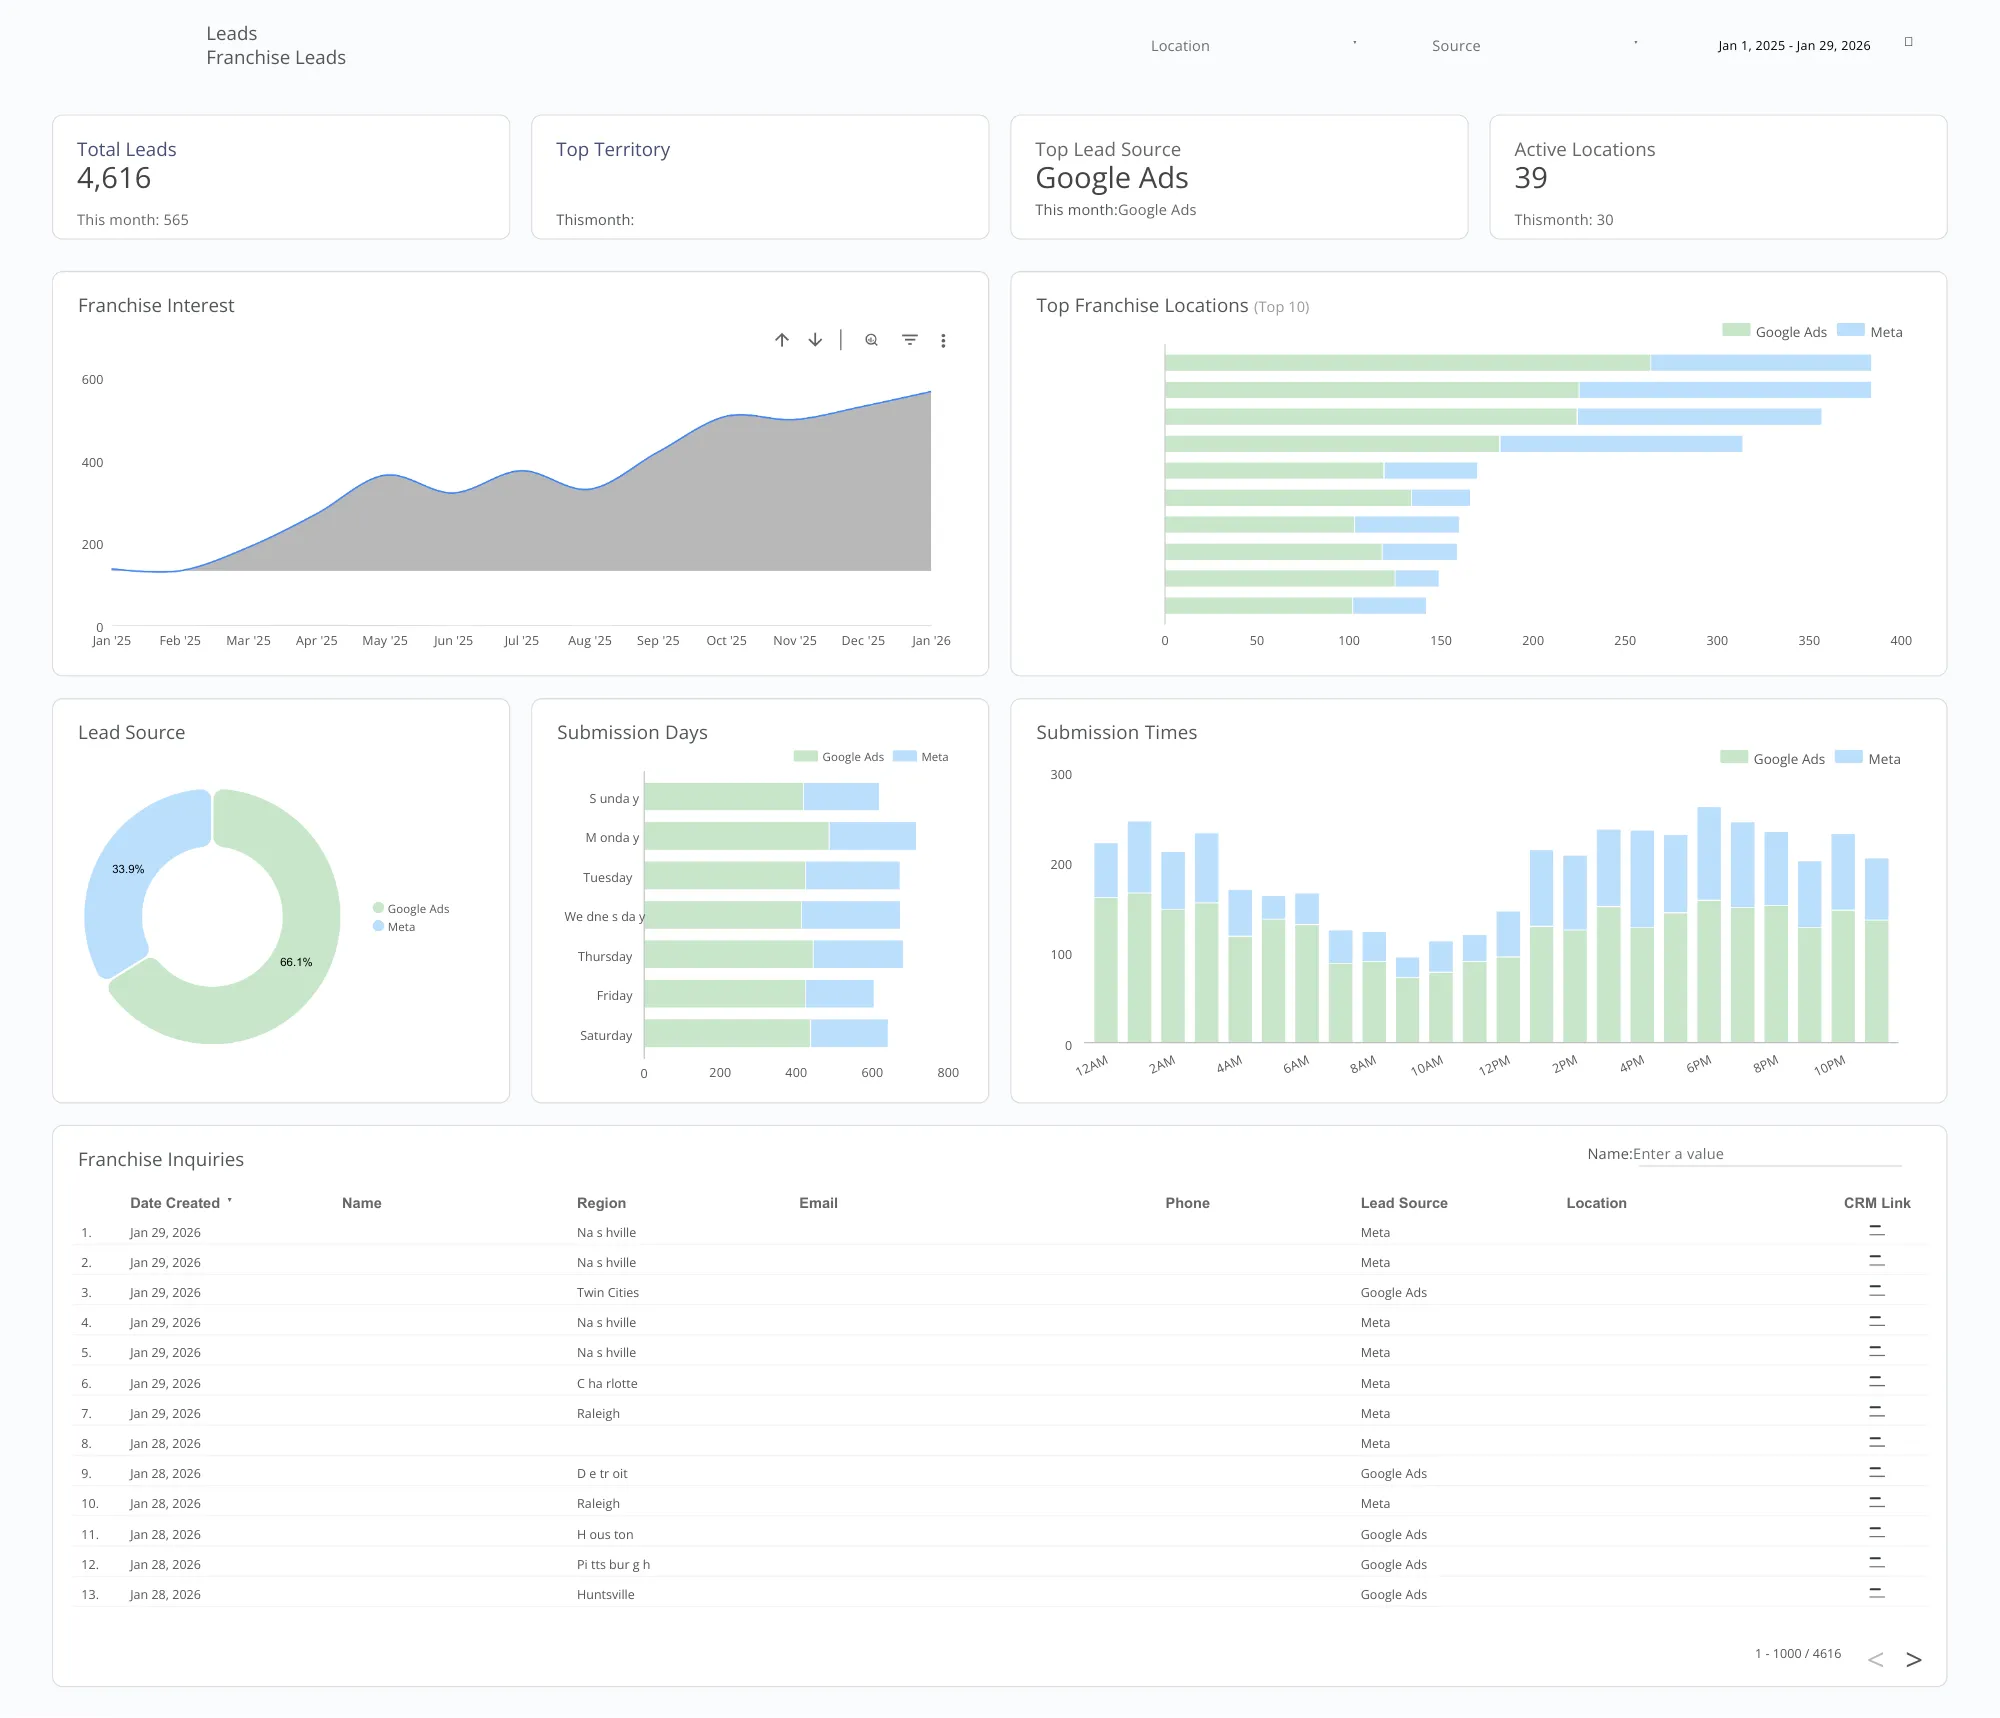Open CRM link icon for row 13
Image resolution: width=2000 pixels, height=1718 pixels.
[x=1877, y=1593]
